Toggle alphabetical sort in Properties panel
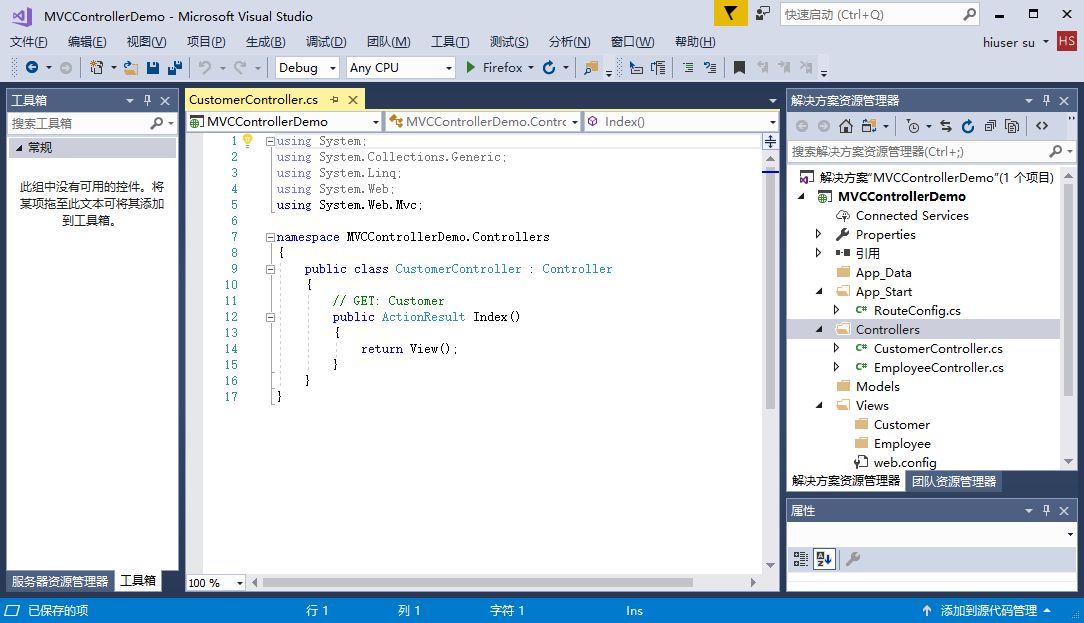1084x623 pixels. pyautogui.click(x=824, y=559)
